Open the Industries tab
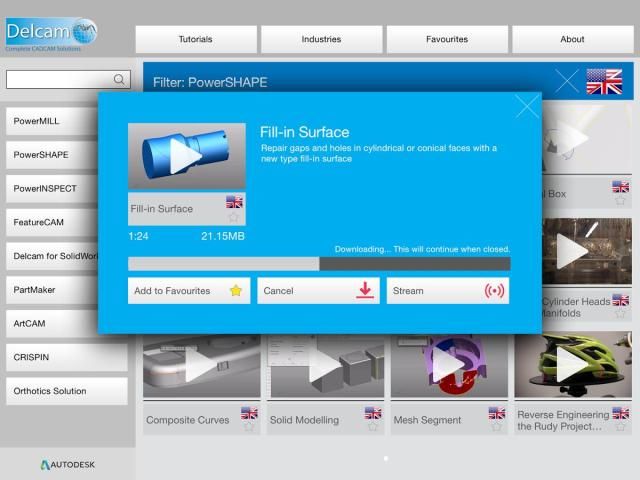Image resolution: width=640 pixels, height=480 pixels. (x=321, y=39)
